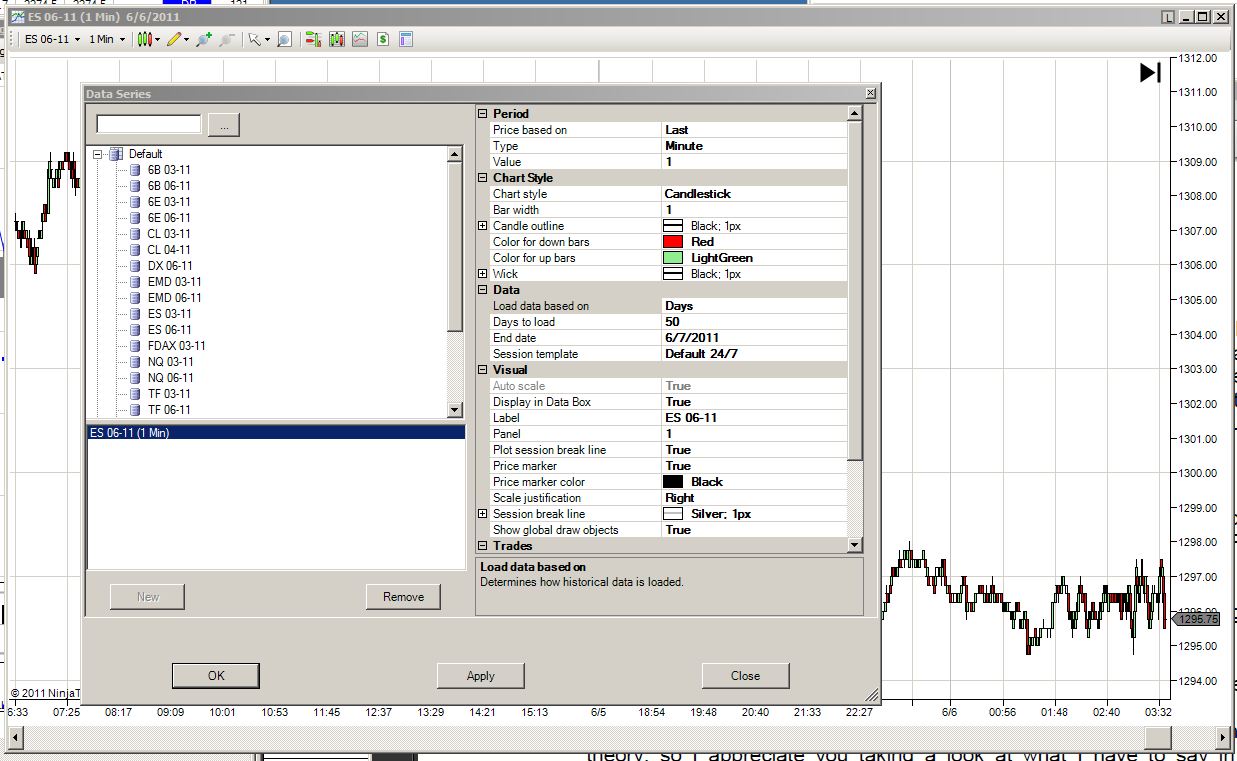Close the Data Series dialog with X
1237x761 pixels.
tap(870, 93)
